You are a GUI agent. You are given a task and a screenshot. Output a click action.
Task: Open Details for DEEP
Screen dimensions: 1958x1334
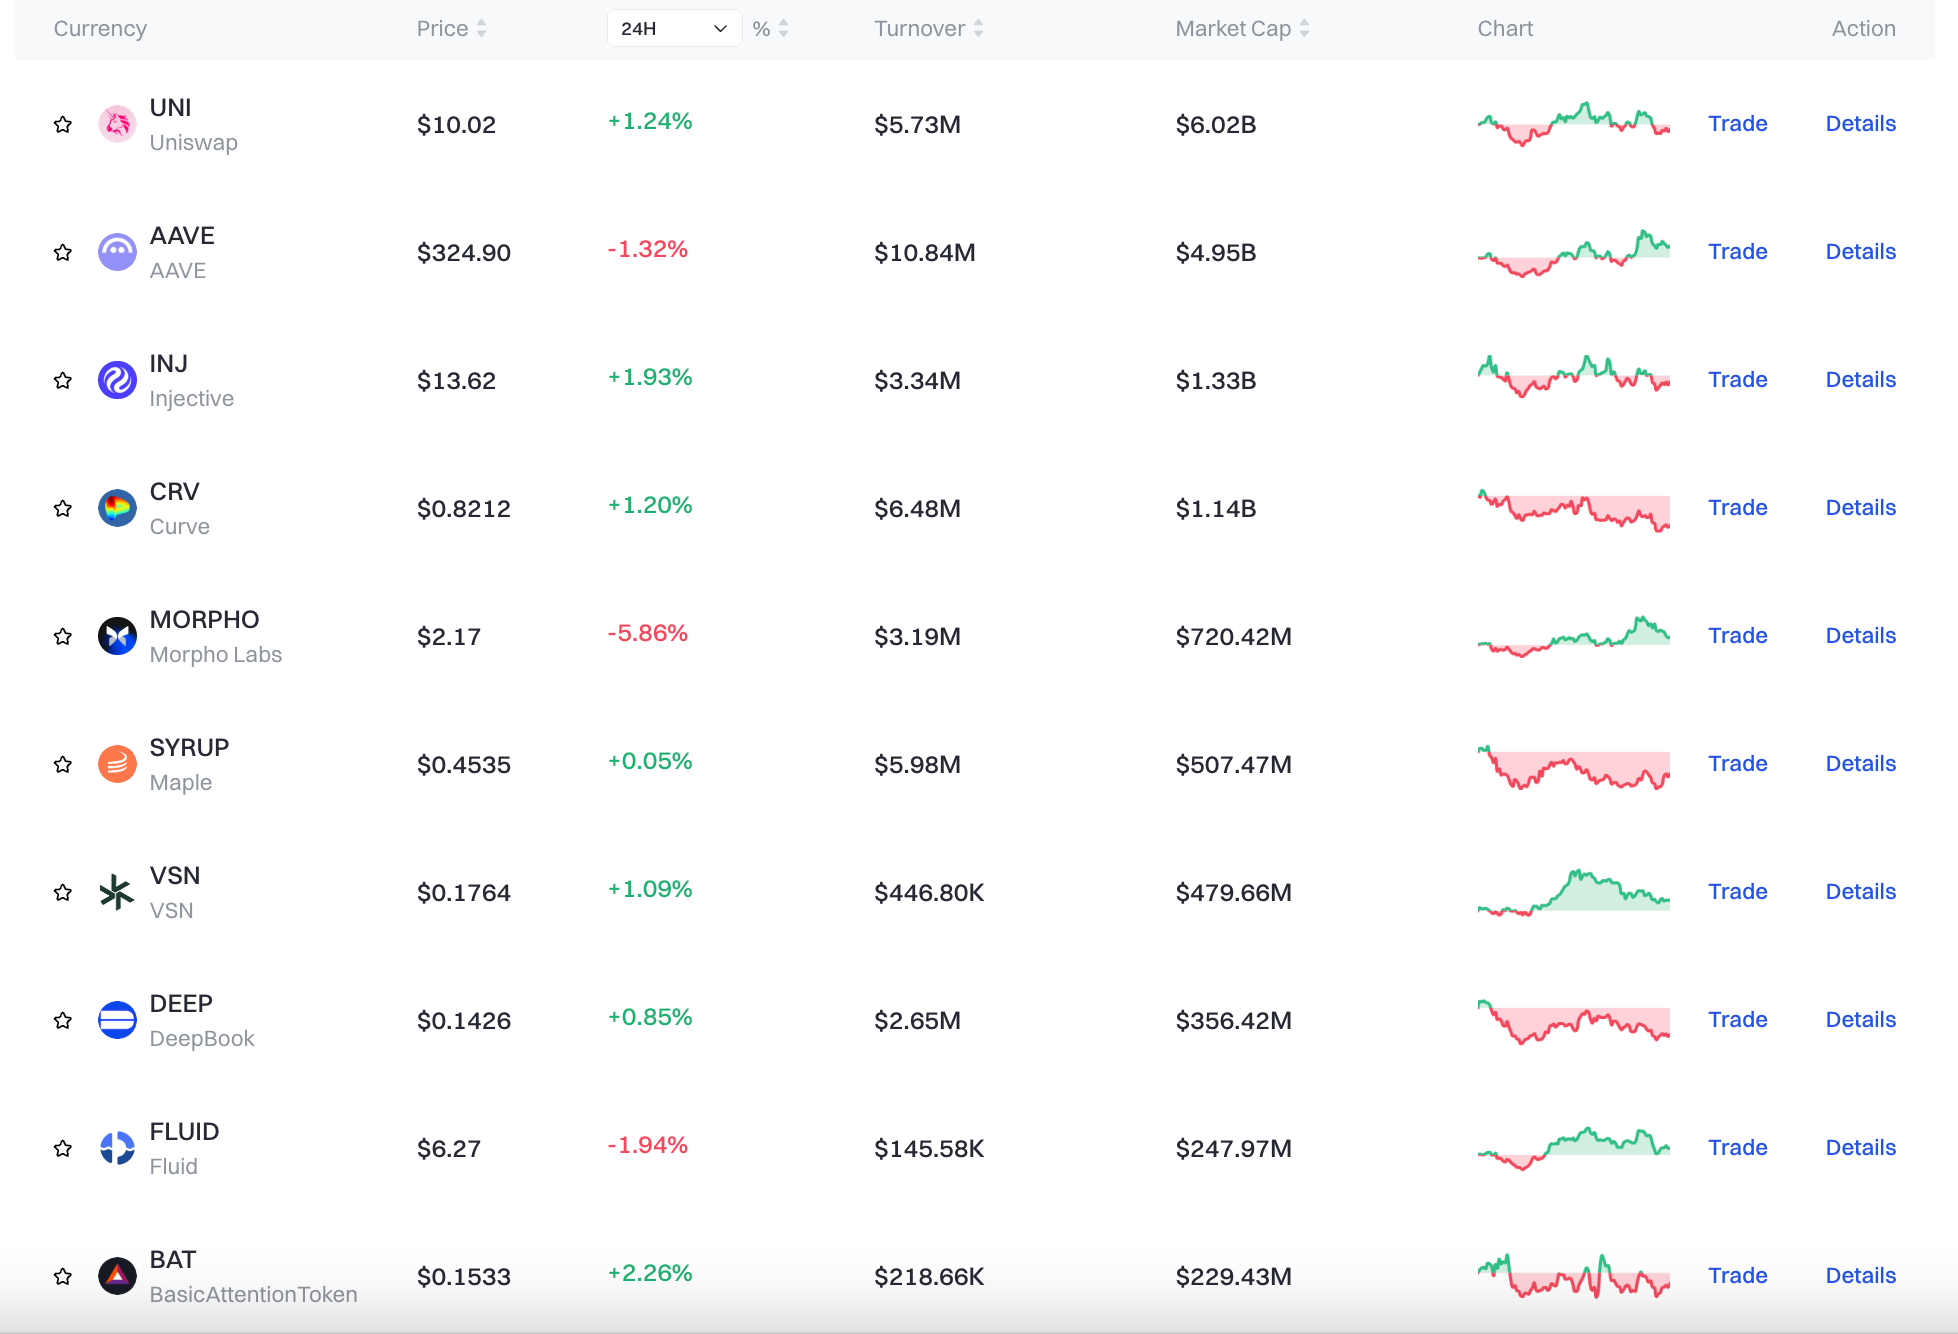click(1860, 1020)
